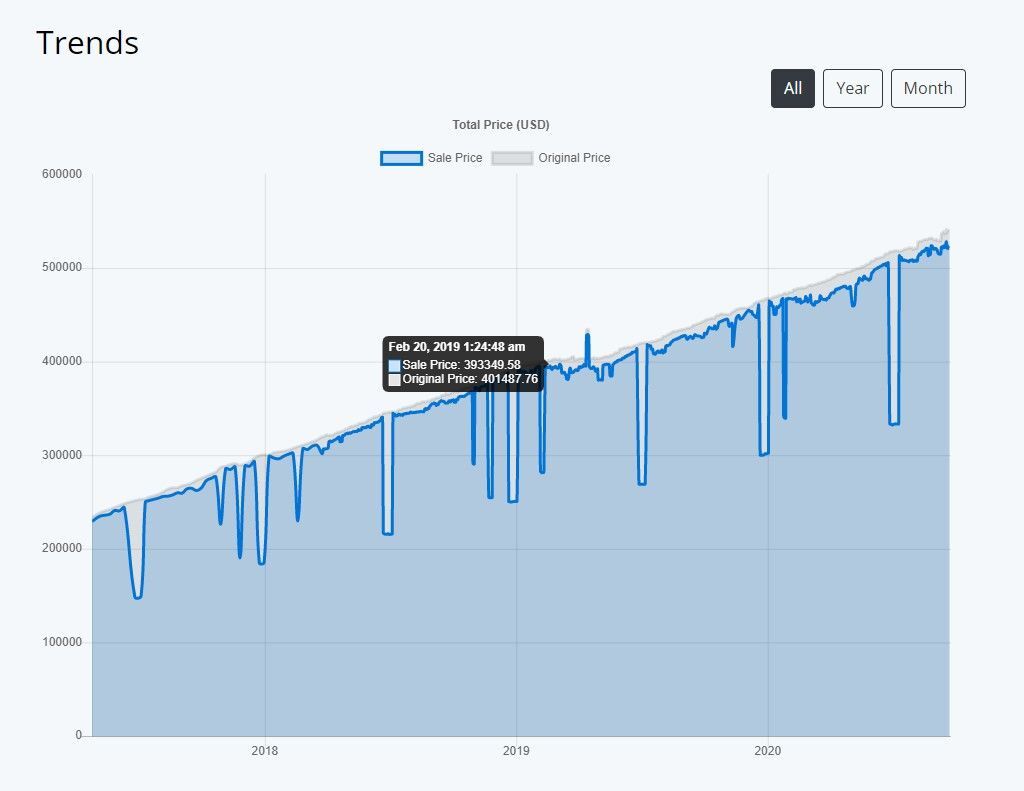Screen dimensions: 1024x791
Task: Click the white Original Price swatch in tooltip
Action: point(394,379)
